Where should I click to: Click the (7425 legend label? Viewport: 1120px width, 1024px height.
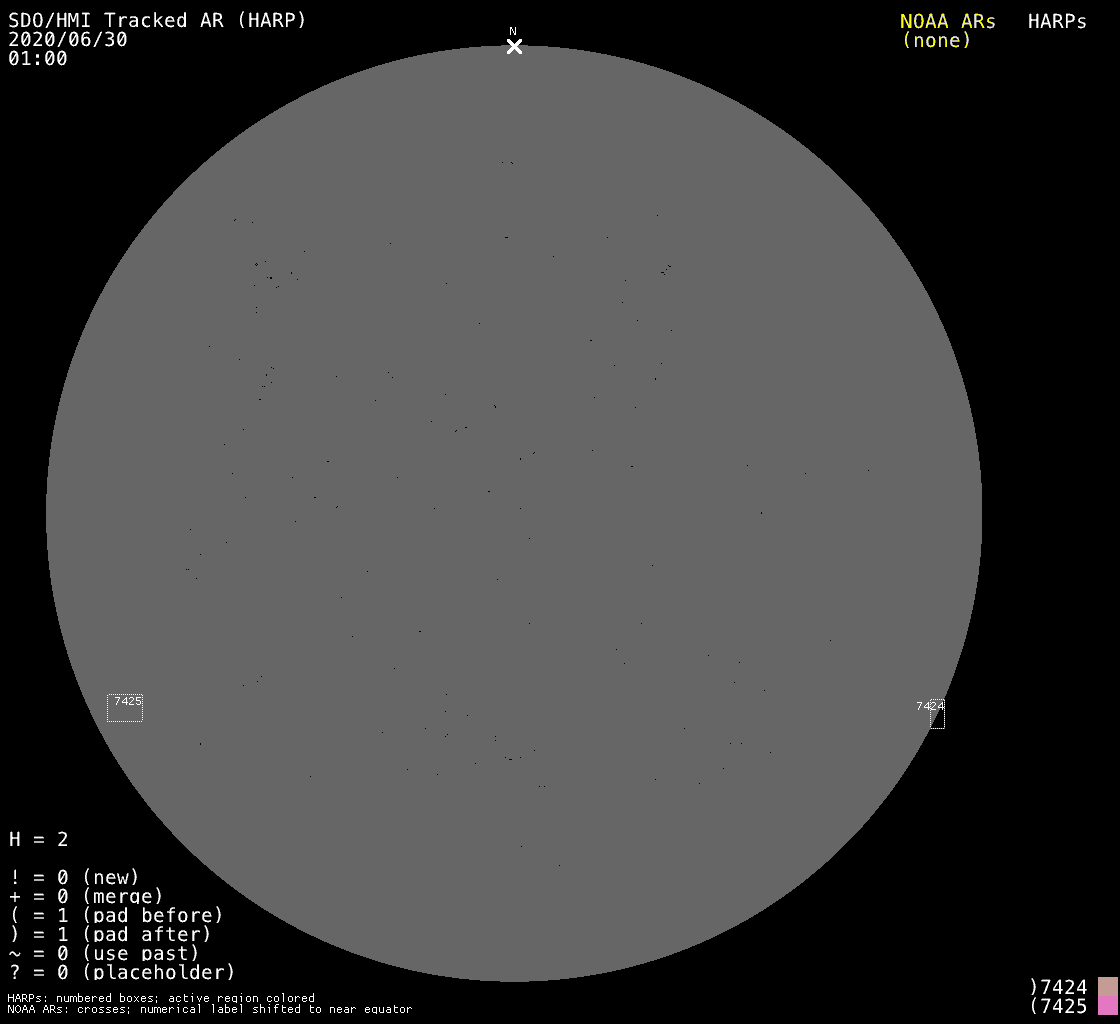coord(1058,1006)
